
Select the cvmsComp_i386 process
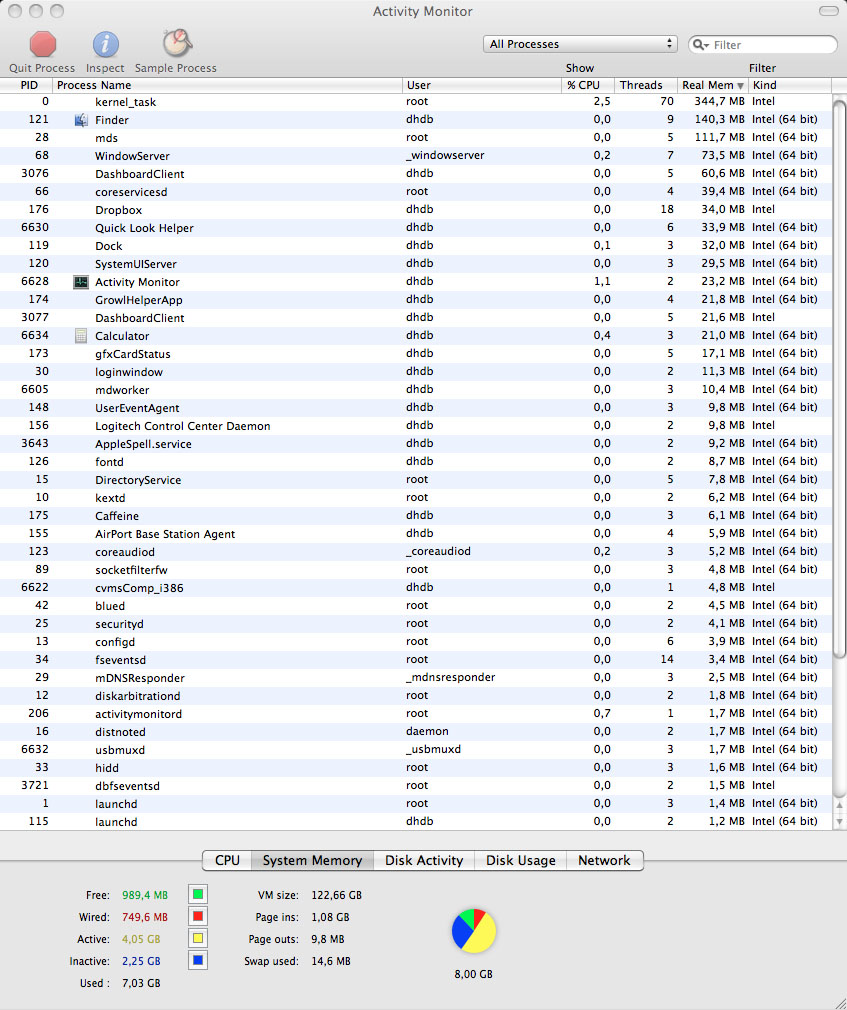pyautogui.click(x=415, y=588)
